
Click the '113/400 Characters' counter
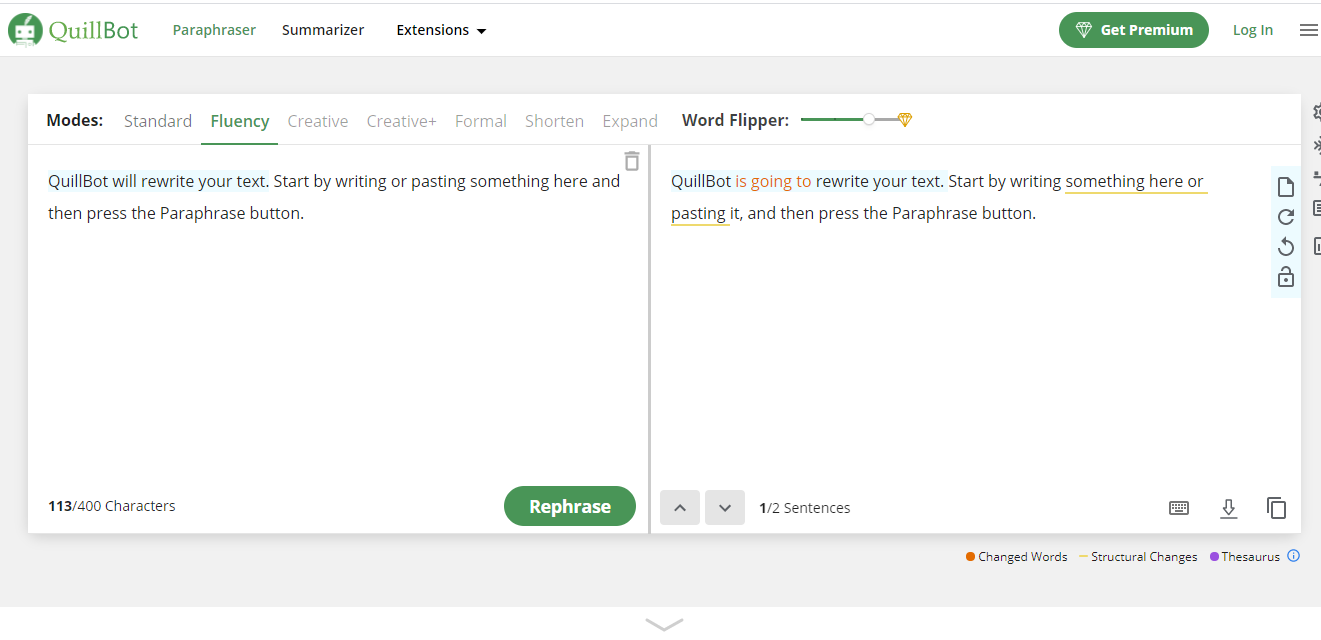(x=112, y=506)
